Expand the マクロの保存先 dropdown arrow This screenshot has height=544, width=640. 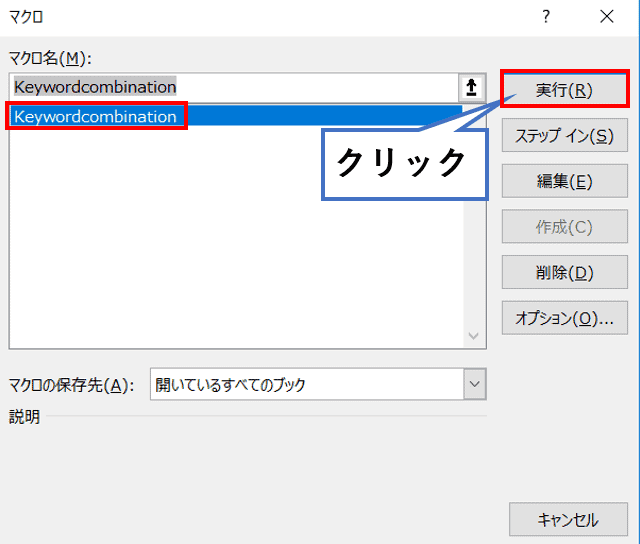click(474, 384)
